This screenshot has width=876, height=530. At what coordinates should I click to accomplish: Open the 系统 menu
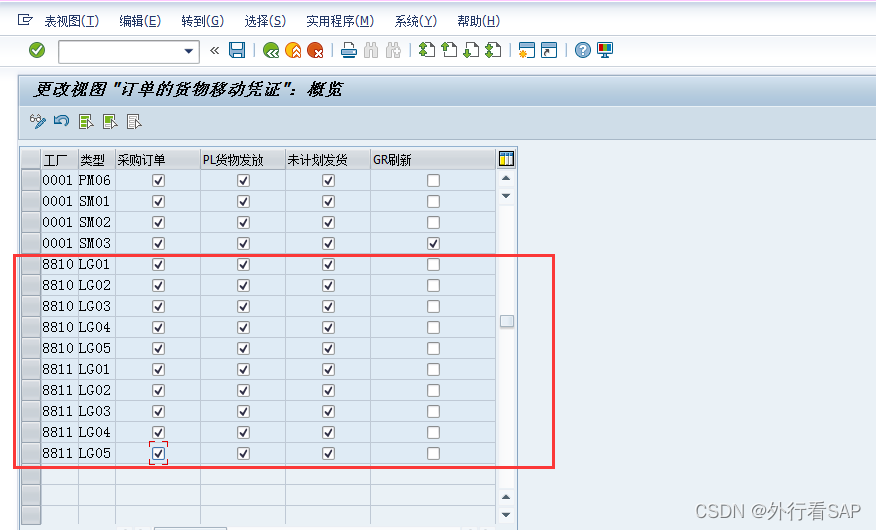[x=415, y=21]
